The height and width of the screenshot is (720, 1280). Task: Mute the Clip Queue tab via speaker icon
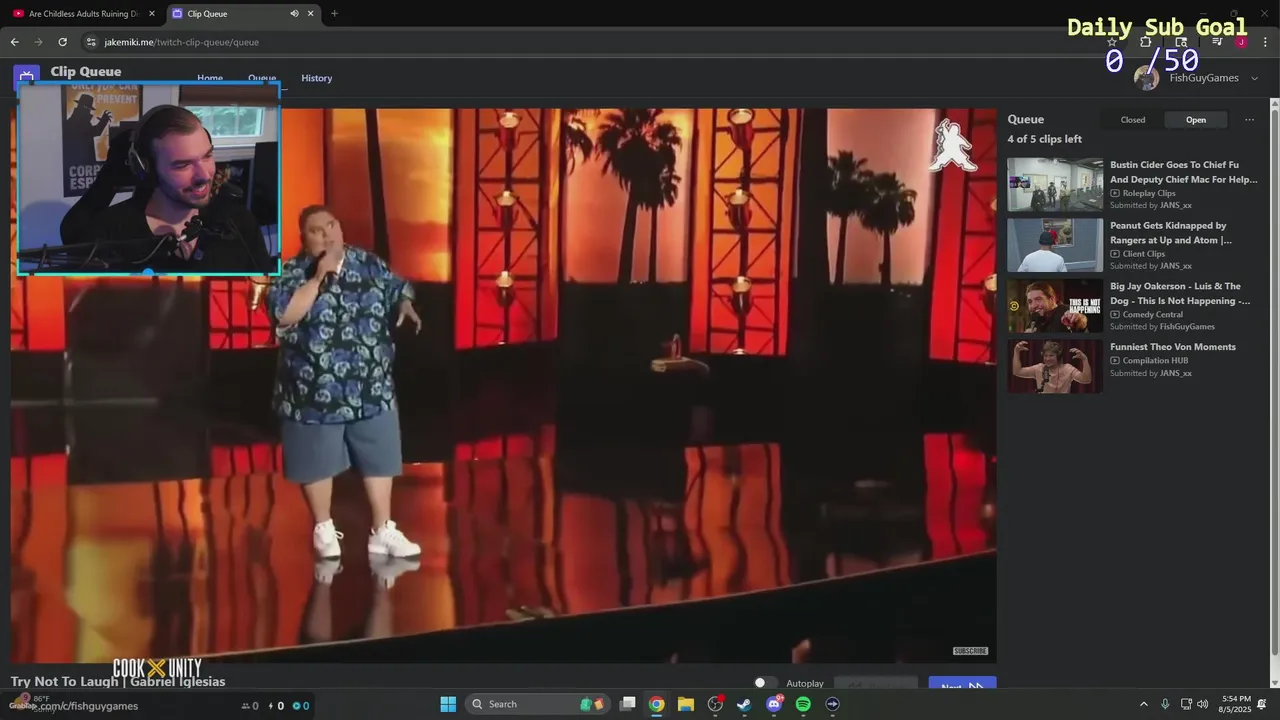point(294,14)
